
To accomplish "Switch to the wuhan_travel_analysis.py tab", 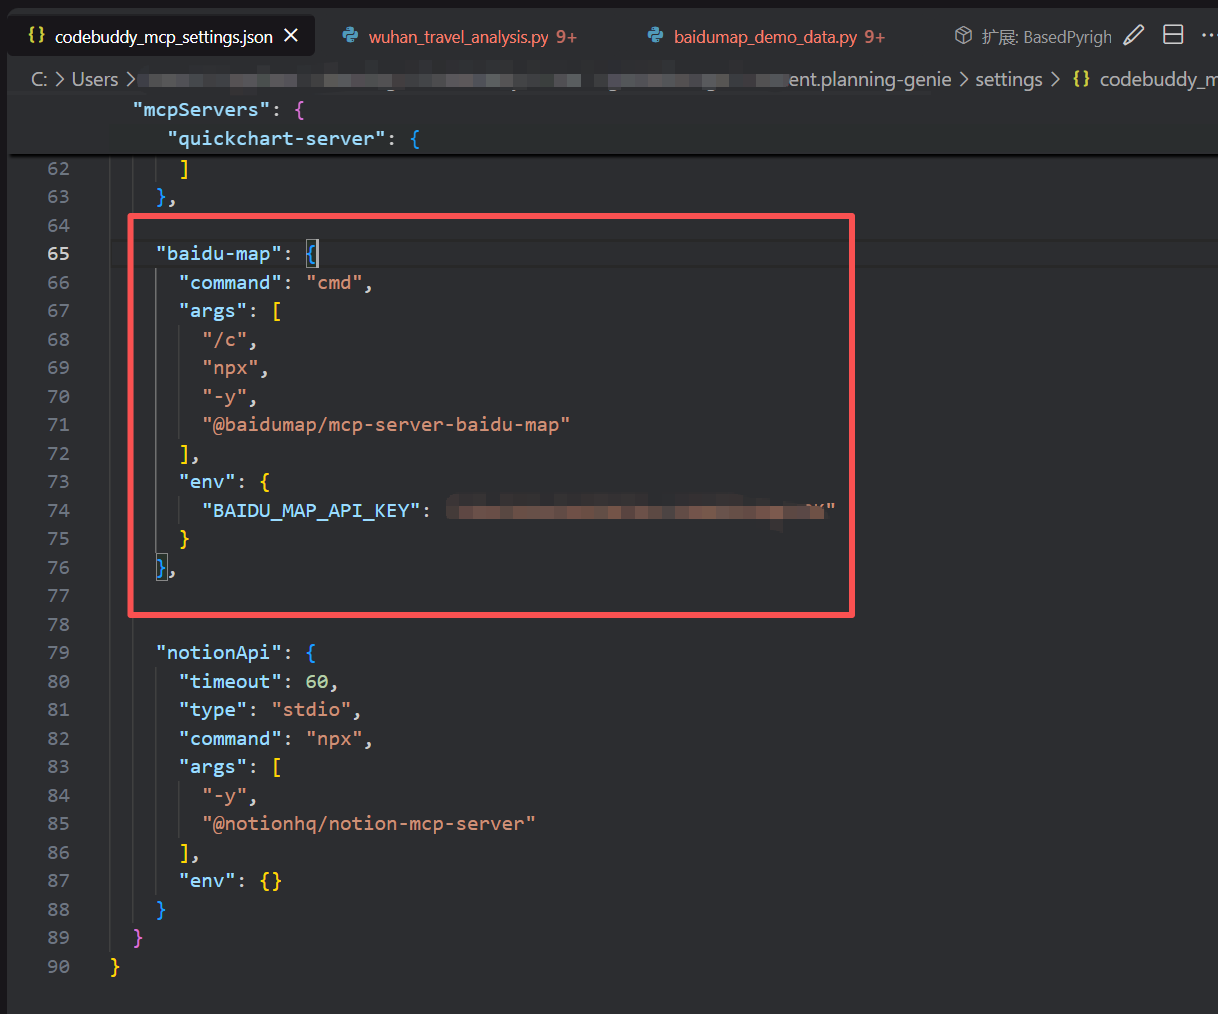I will coord(458,37).
